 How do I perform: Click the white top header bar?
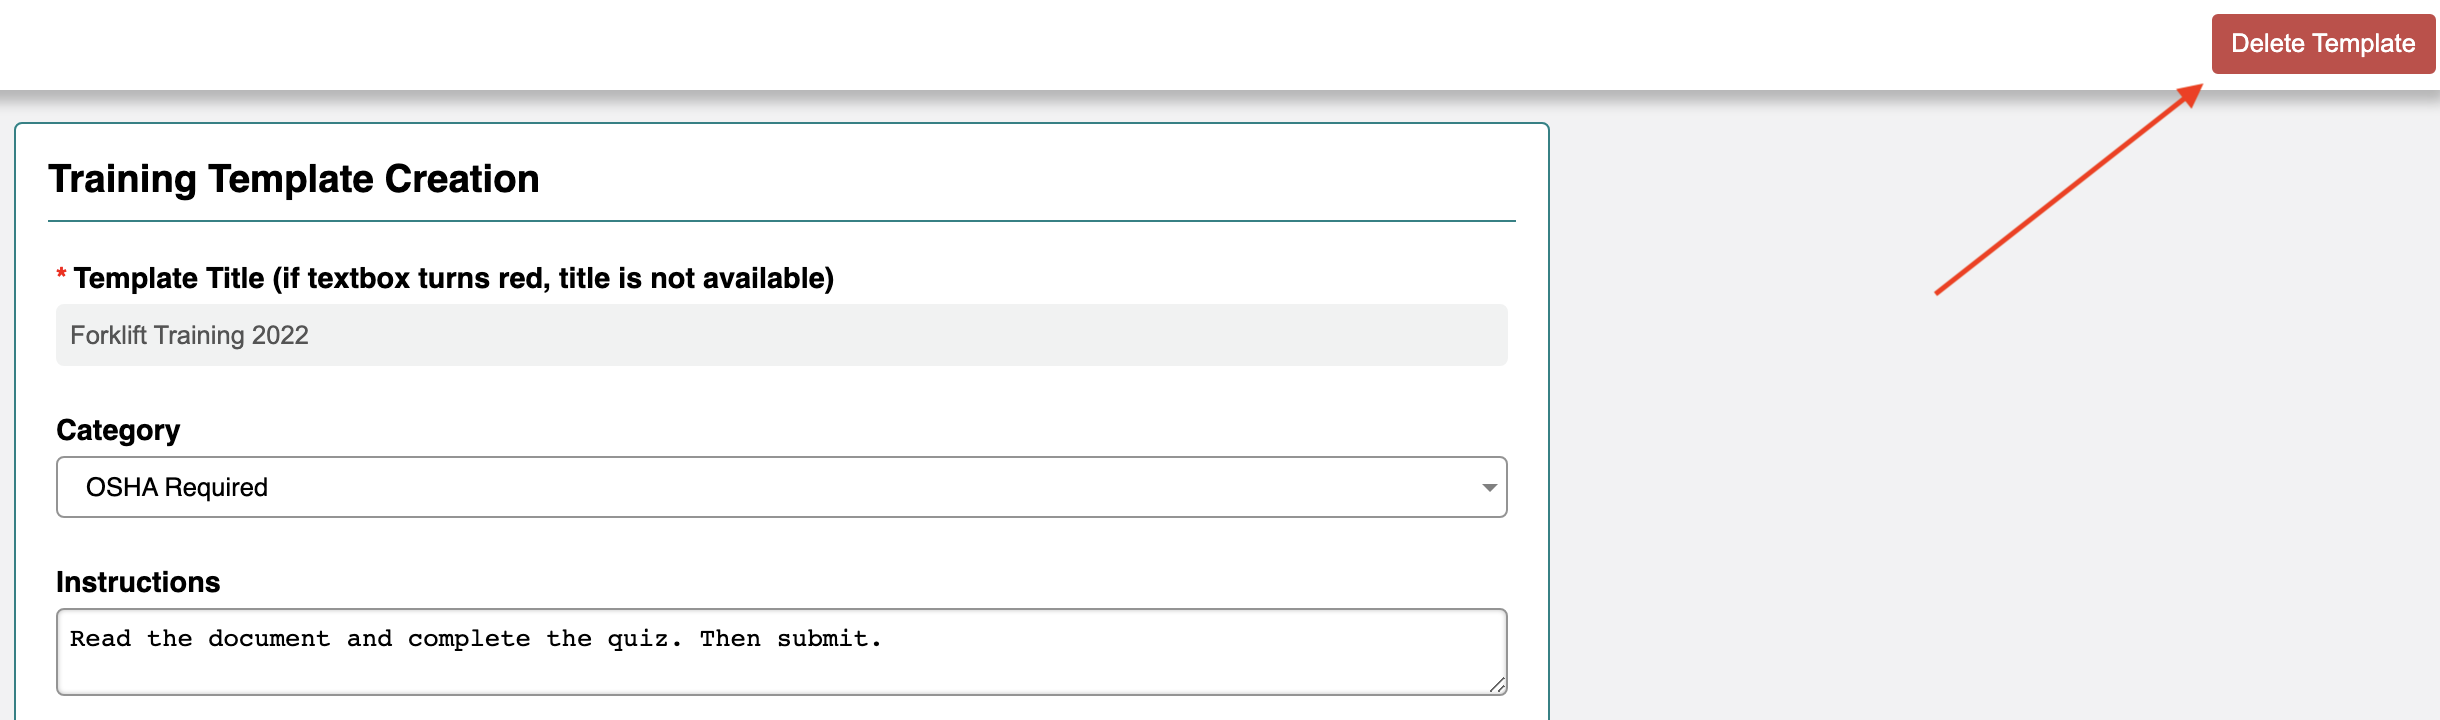point(1100,45)
